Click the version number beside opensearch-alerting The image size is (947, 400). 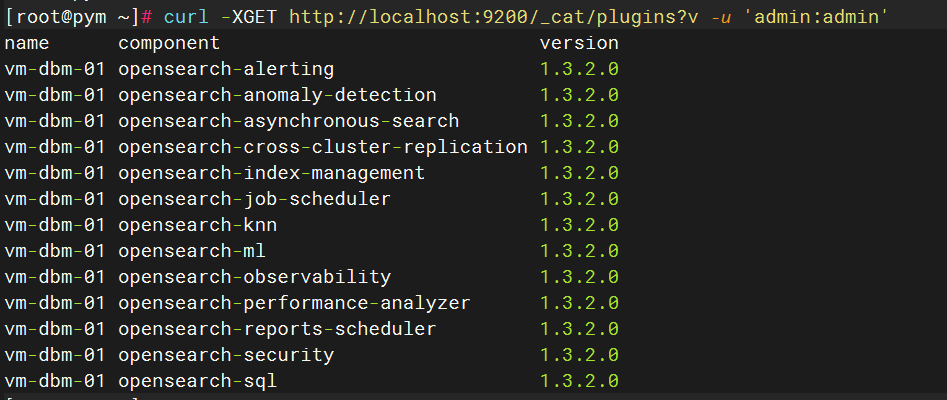[579, 69]
